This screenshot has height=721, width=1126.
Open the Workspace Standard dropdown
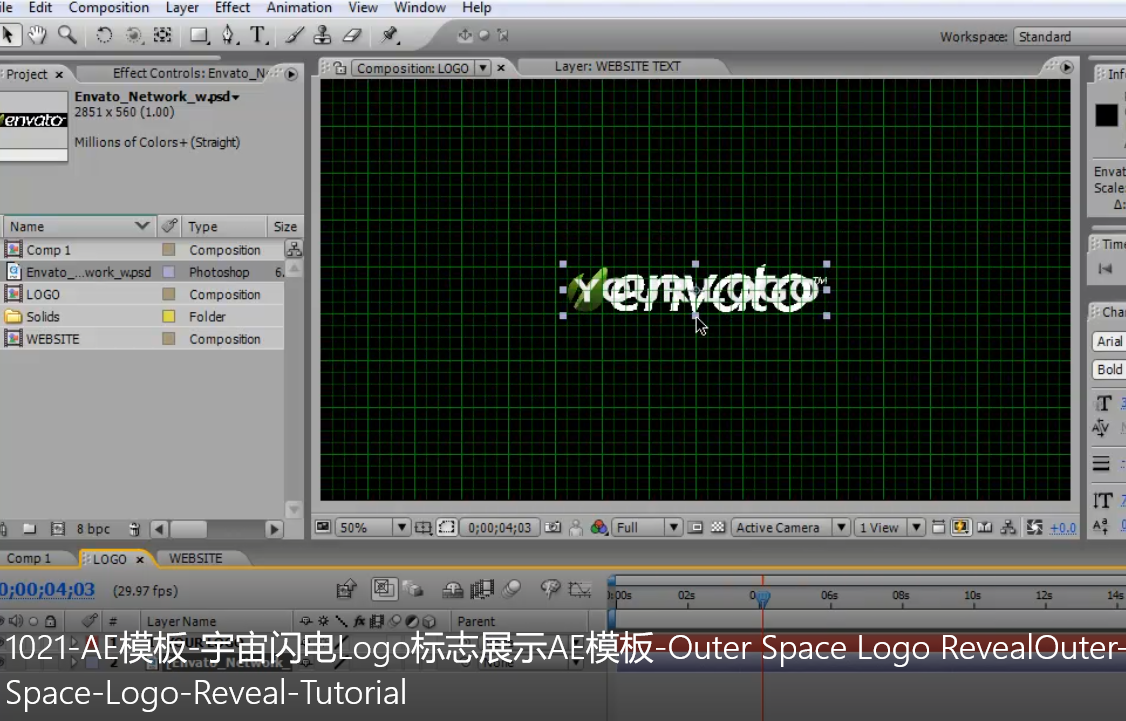(x=1069, y=37)
